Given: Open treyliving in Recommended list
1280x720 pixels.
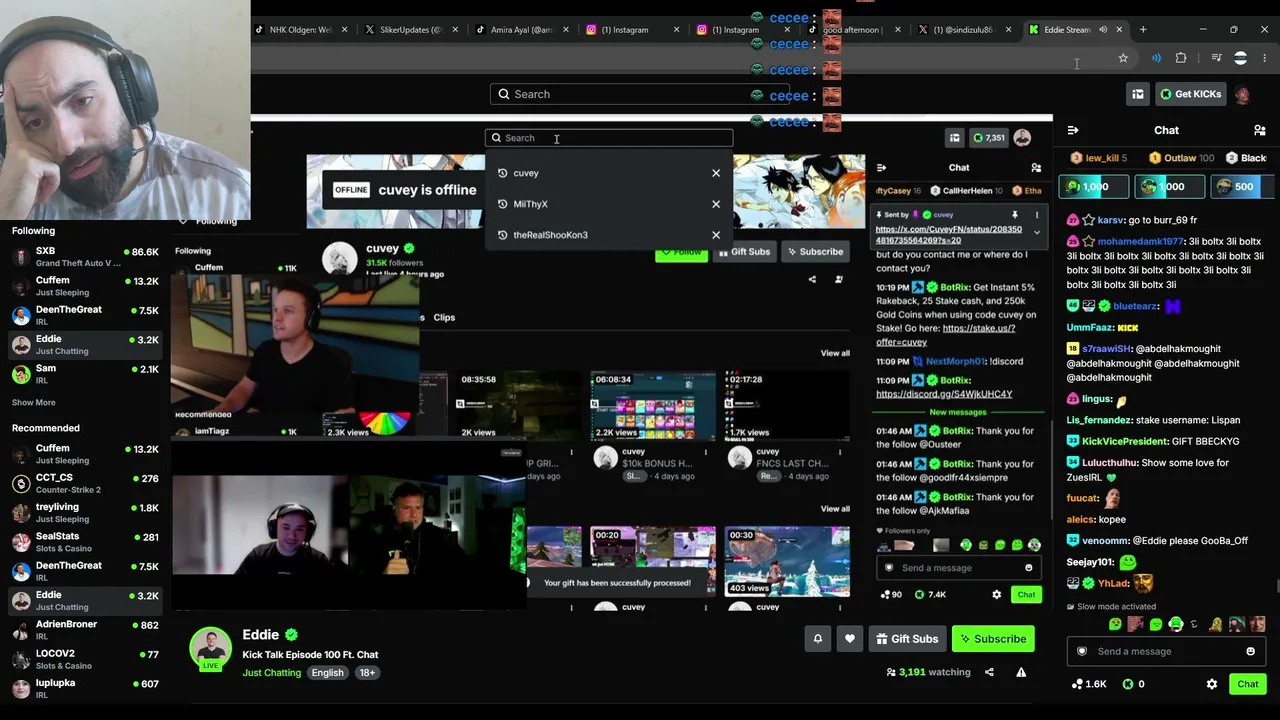Looking at the screenshot, I should [85, 513].
